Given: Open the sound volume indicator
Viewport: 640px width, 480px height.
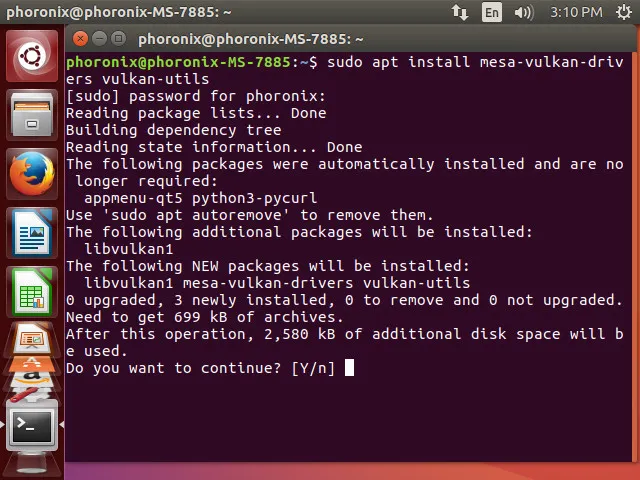Looking at the screenshot, I should click(524, 12).
